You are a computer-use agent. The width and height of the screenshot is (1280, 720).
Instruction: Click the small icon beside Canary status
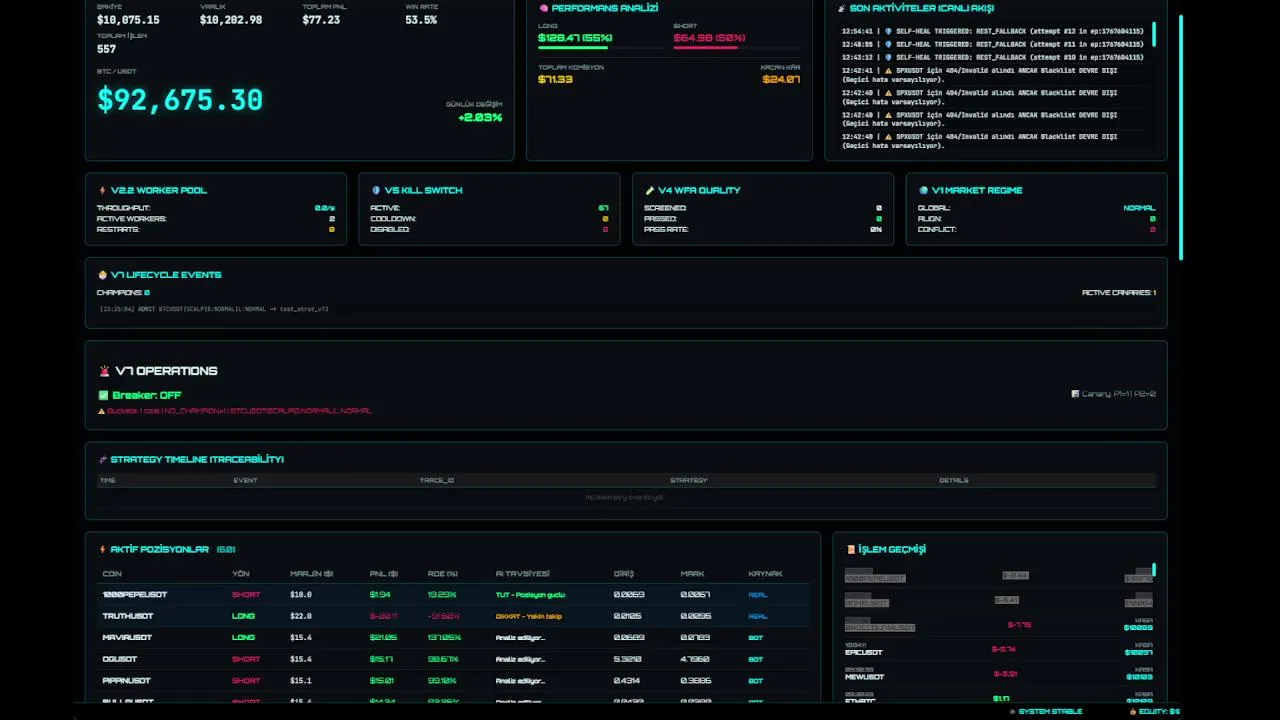[x=1075, y=394]
